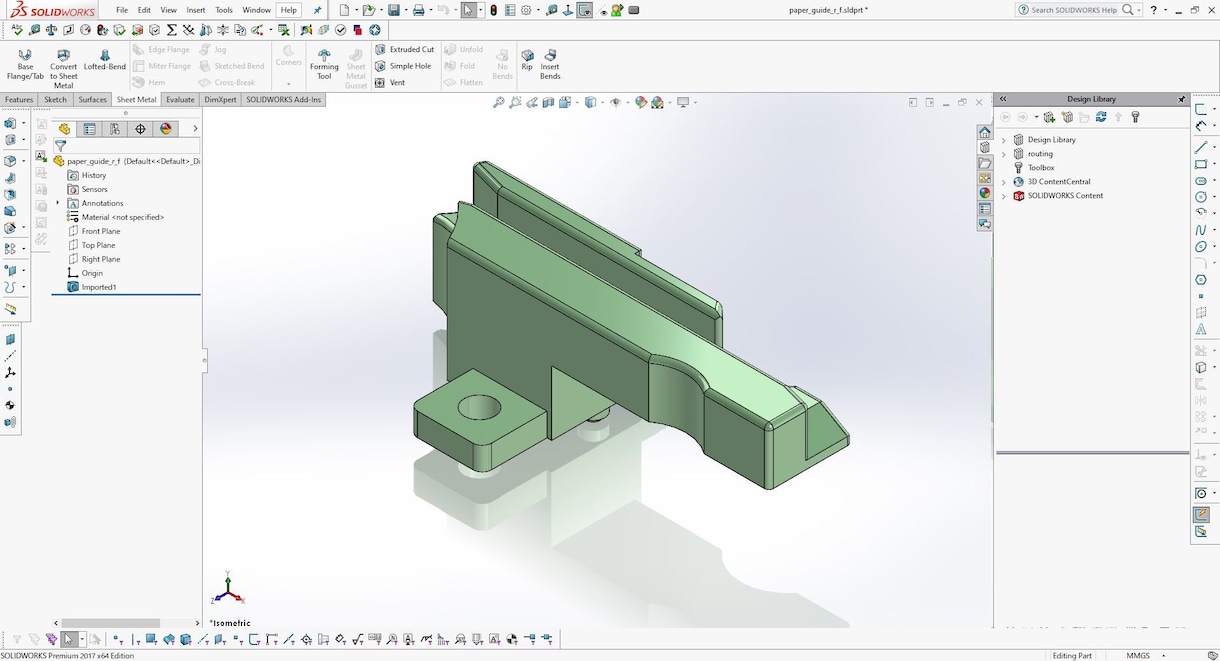Pin the Design Library pane
Screen dimensions: 1220x661
[1182, 99]
